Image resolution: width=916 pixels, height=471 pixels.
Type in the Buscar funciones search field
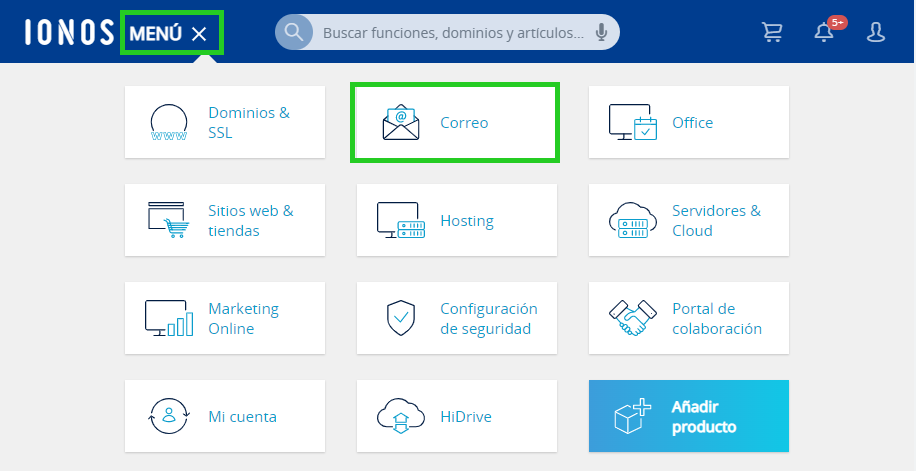pos(452,33)
